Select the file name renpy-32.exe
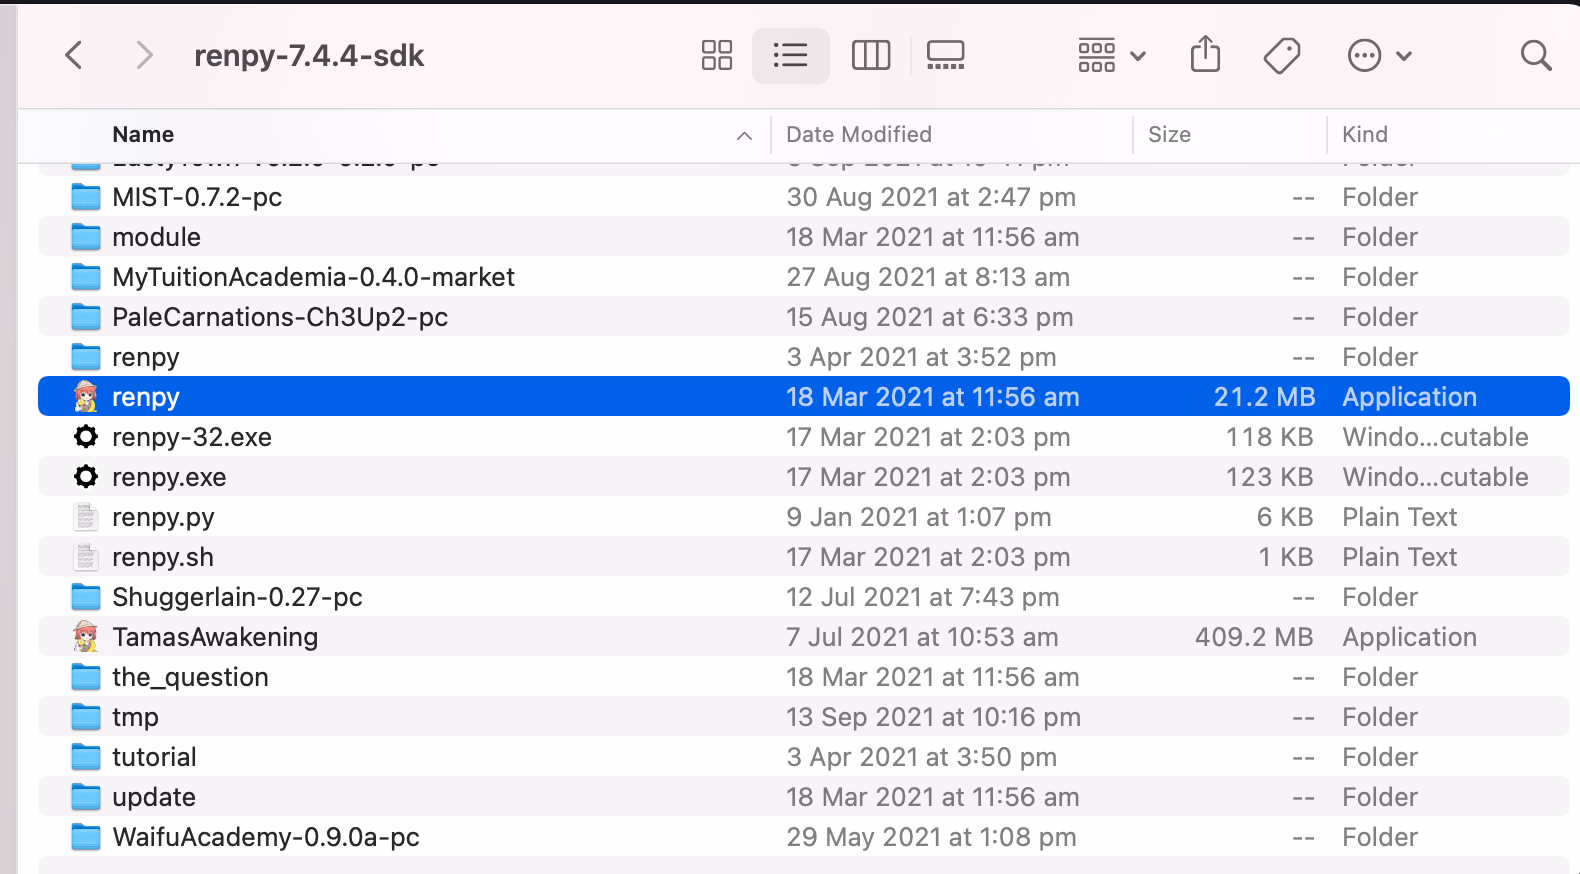The image size is (1580, 874). 192,437
